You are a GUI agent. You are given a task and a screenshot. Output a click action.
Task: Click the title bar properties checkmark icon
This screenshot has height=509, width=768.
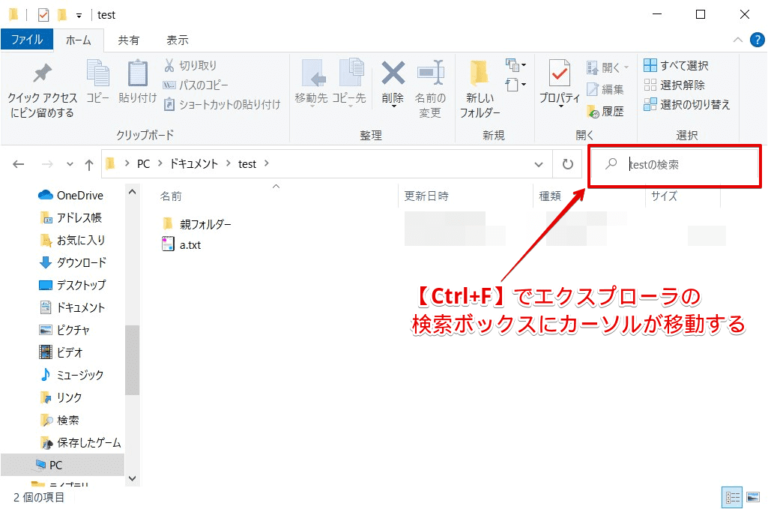pyautogui.click(x=43, y=15)
